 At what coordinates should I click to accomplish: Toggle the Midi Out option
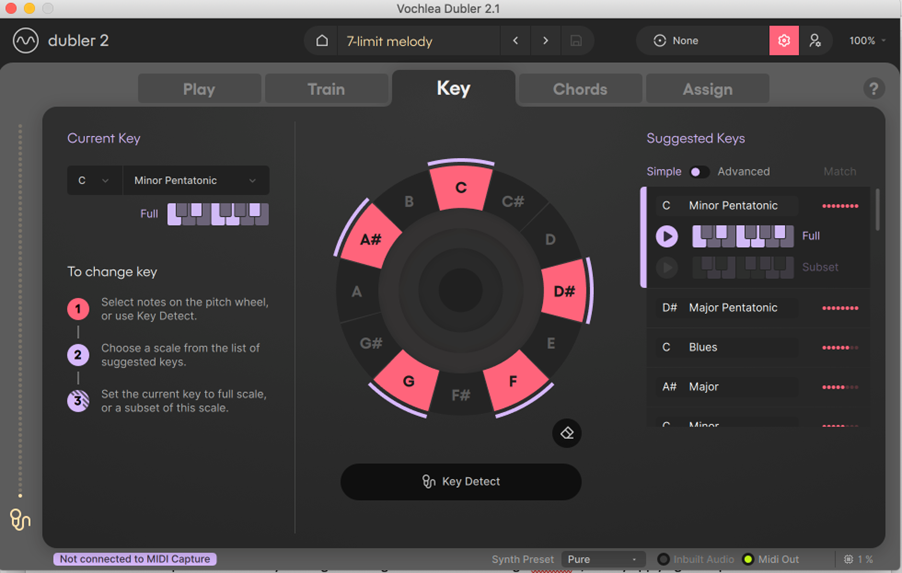click(748, 559)
